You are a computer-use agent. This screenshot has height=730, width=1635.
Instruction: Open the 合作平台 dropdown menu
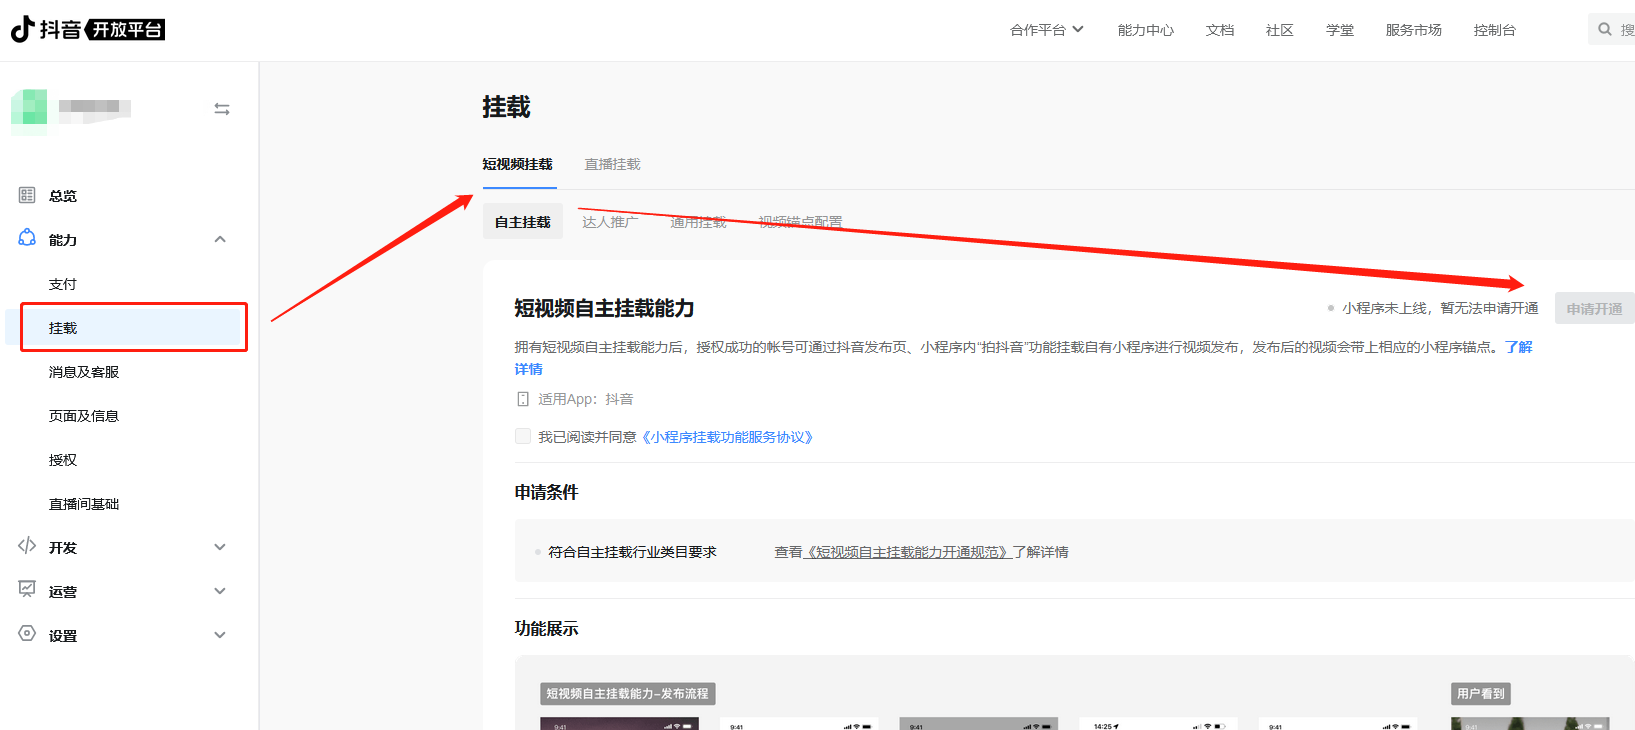tap(1046, 30)
